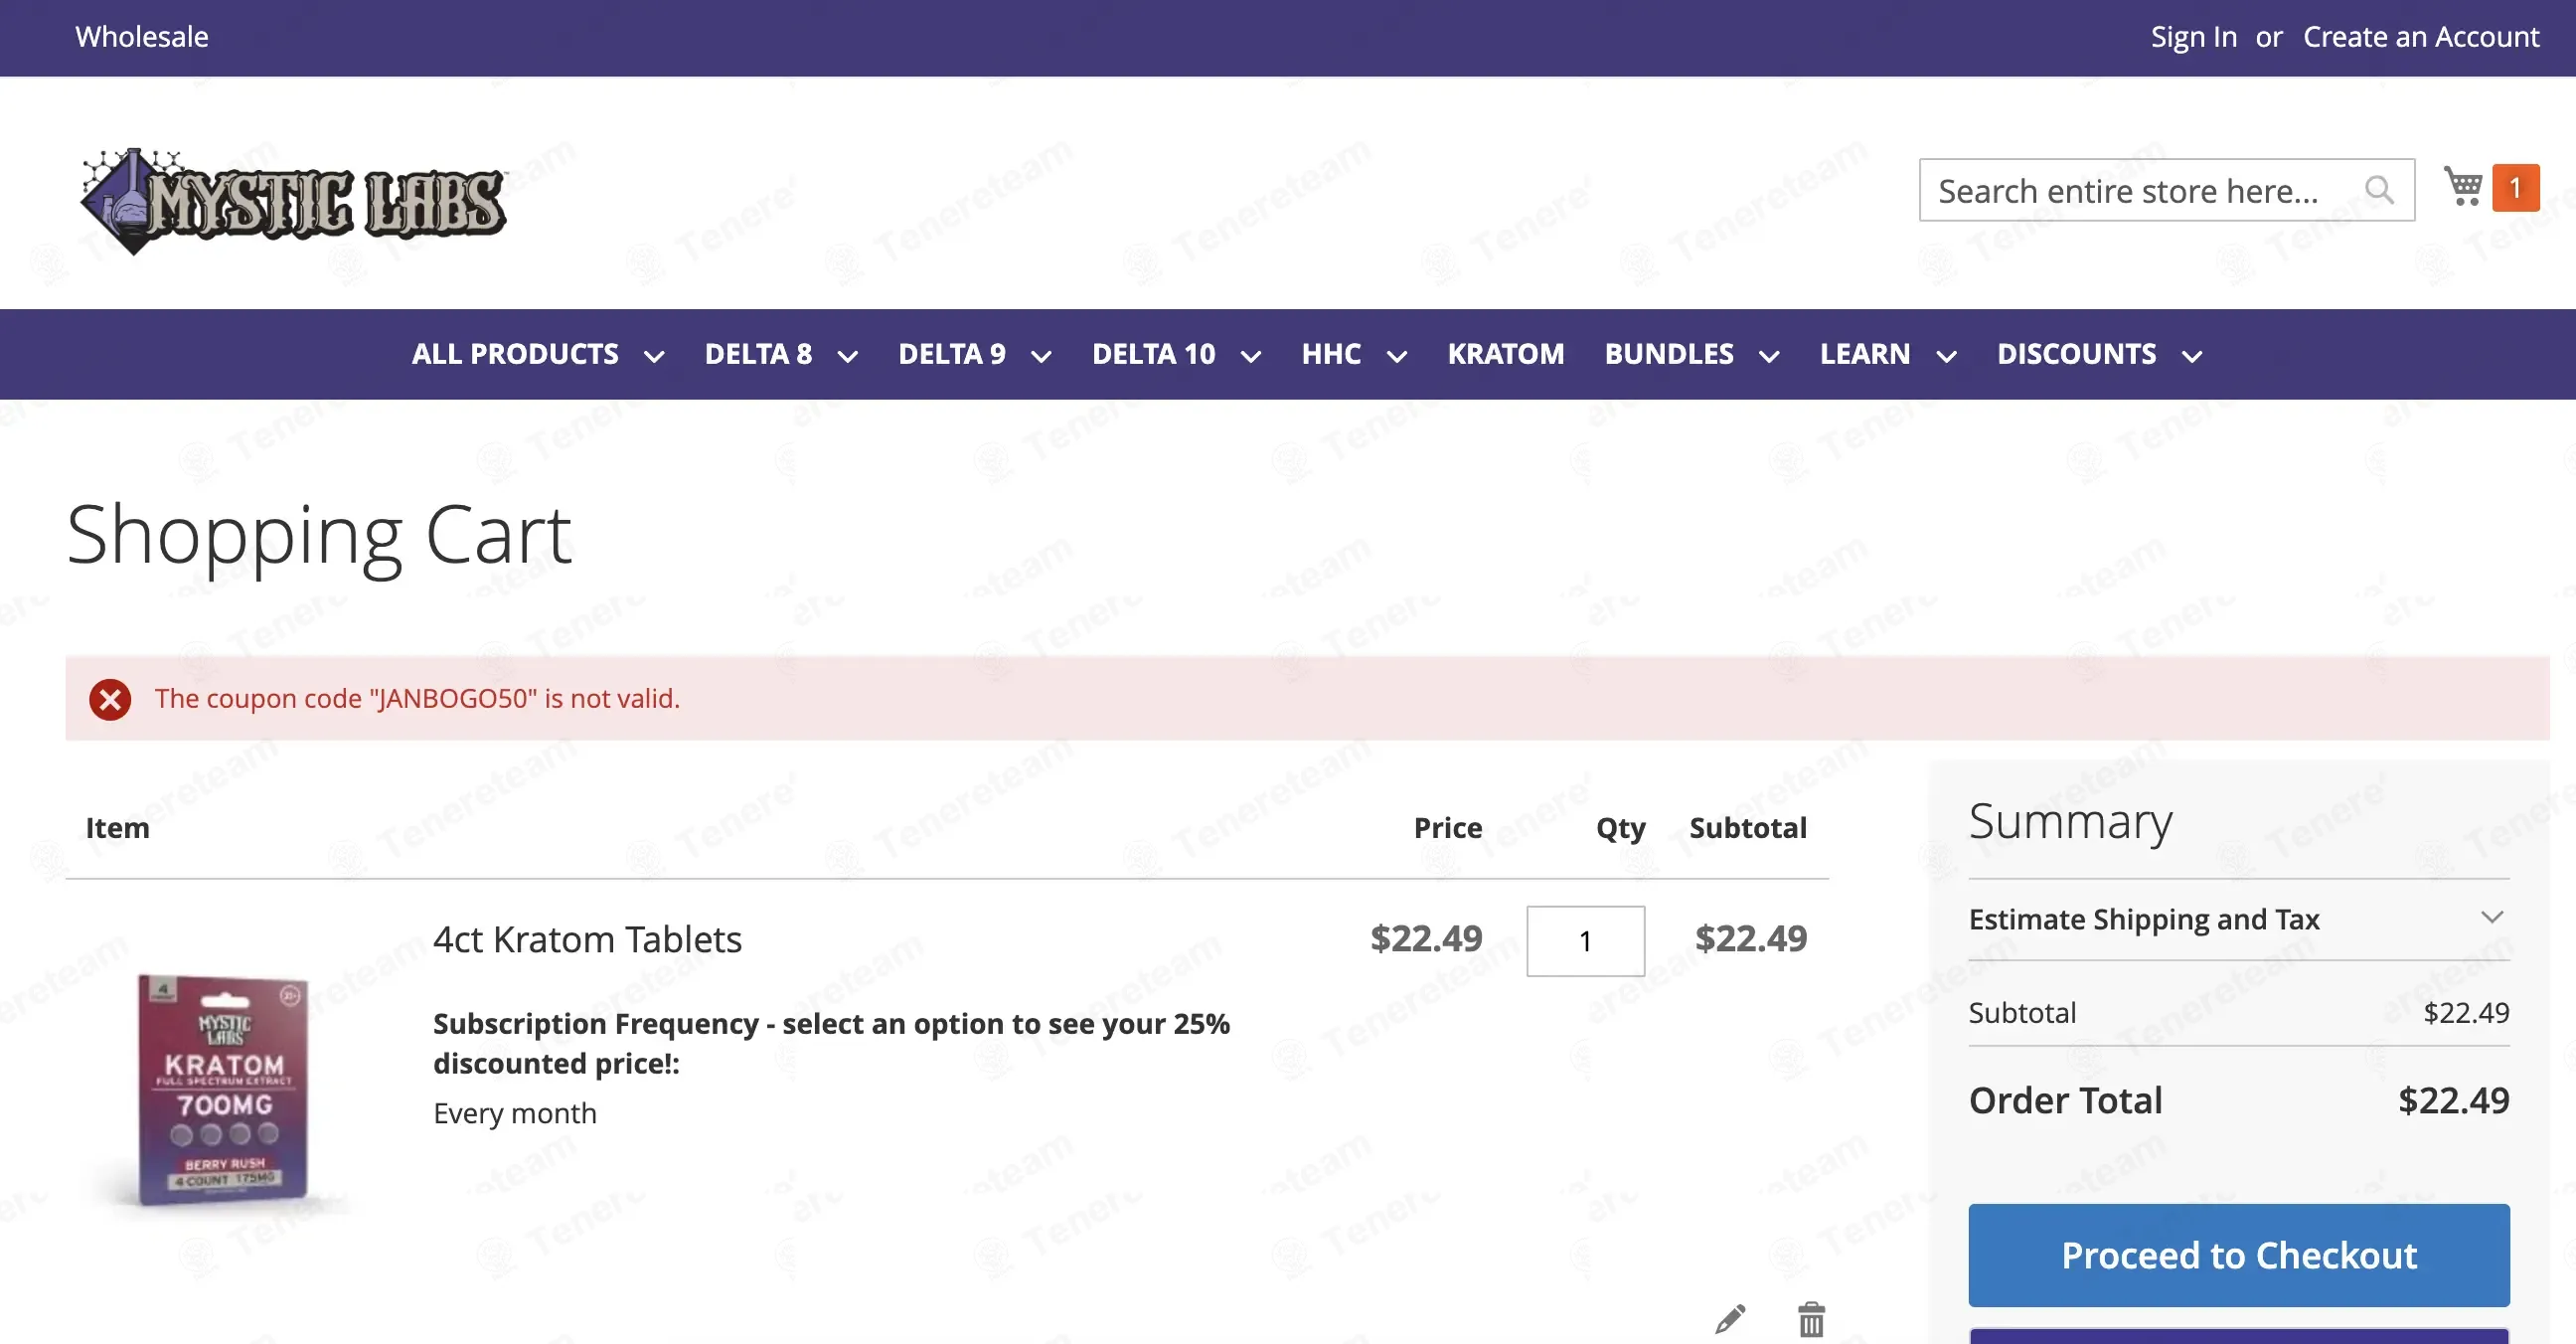Click Create an Account link

coord(2420,37)
